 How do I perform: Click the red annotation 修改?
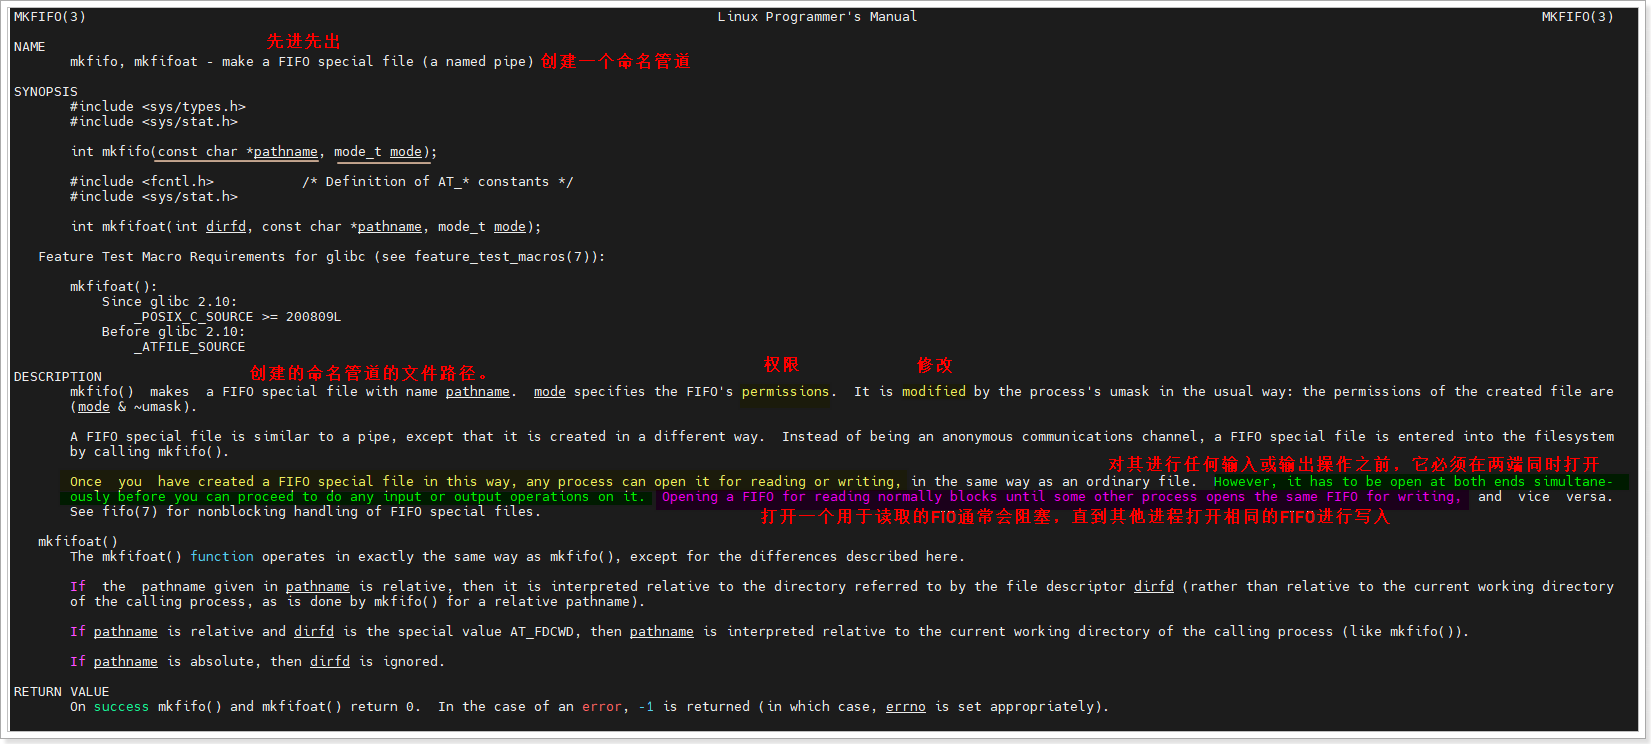tap(934, 365)
